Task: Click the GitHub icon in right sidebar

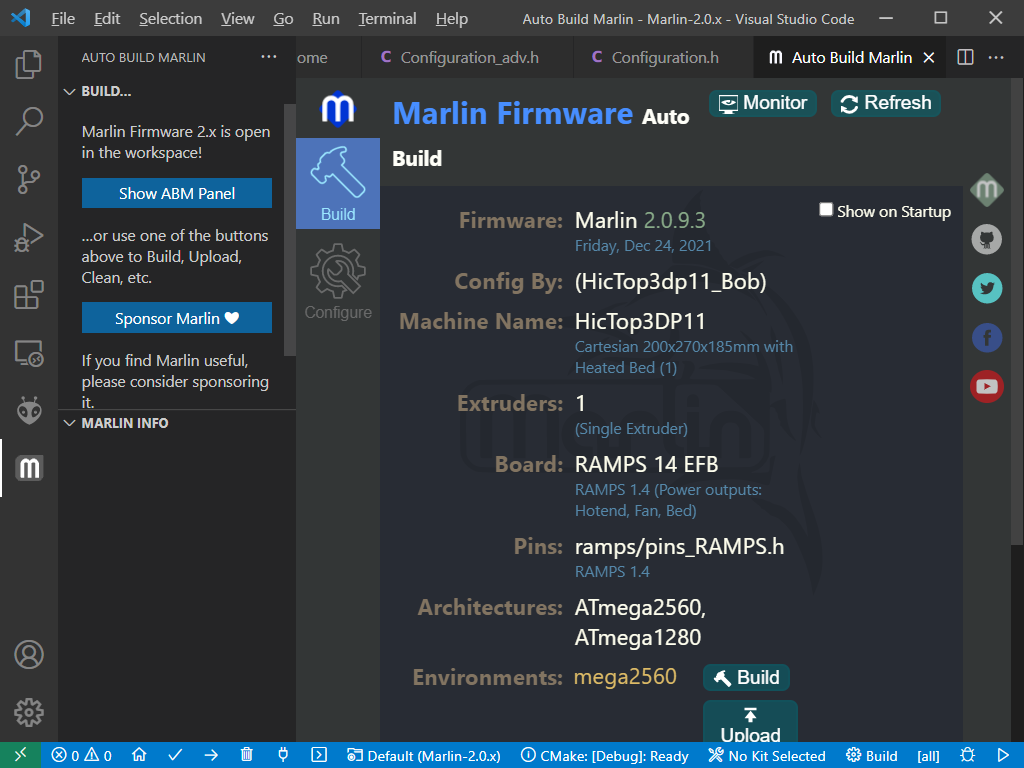Action: 987,239
